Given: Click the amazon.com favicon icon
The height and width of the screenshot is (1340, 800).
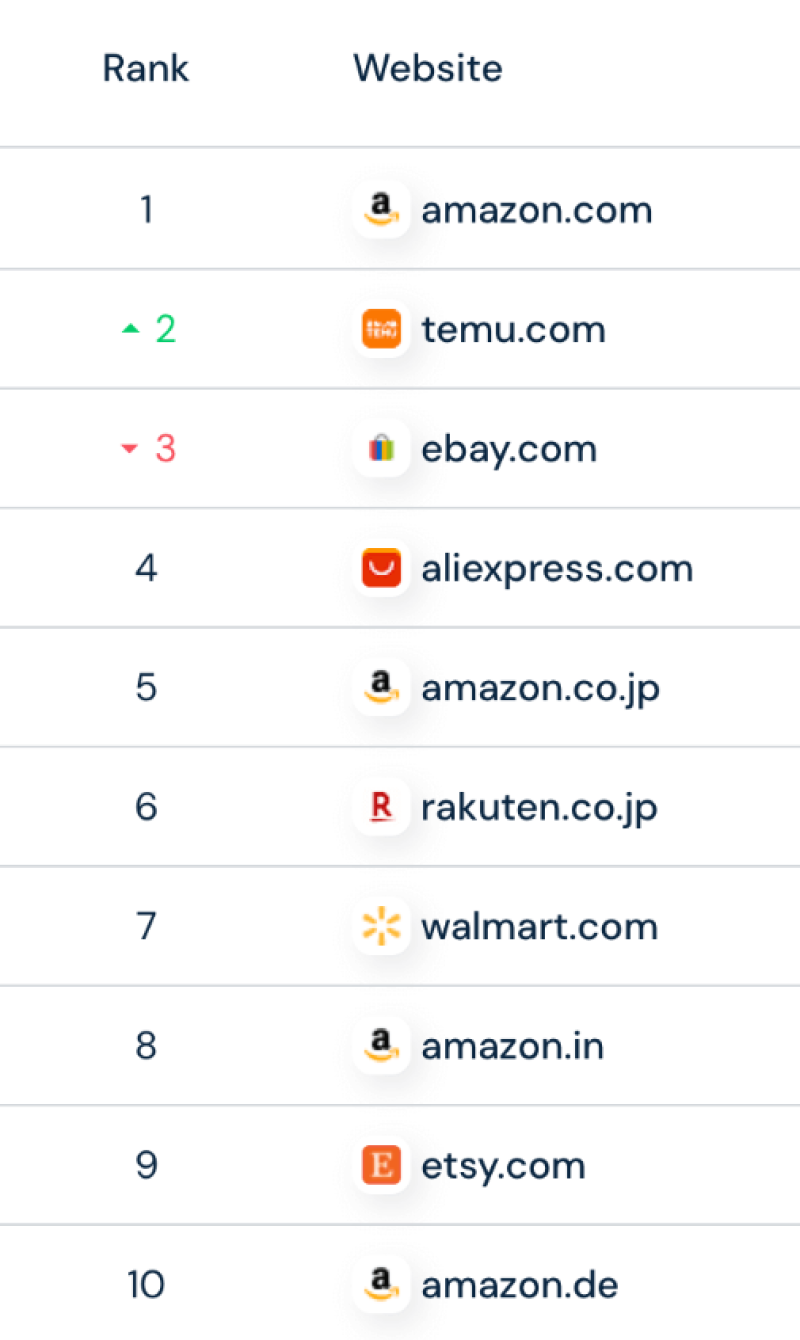Looking at the screenshot, I should point(381,209).
